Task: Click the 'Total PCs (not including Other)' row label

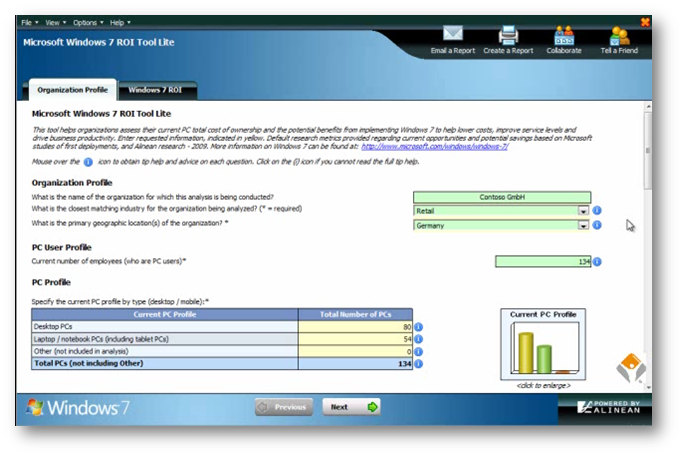Action: (88, 363)
